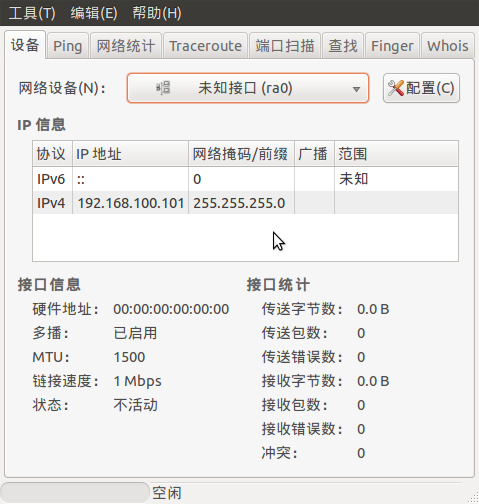This screenshot has width=479, height=504.
Task: Click the link speed 1 Mbps
Action: click(x=137, y=381)
